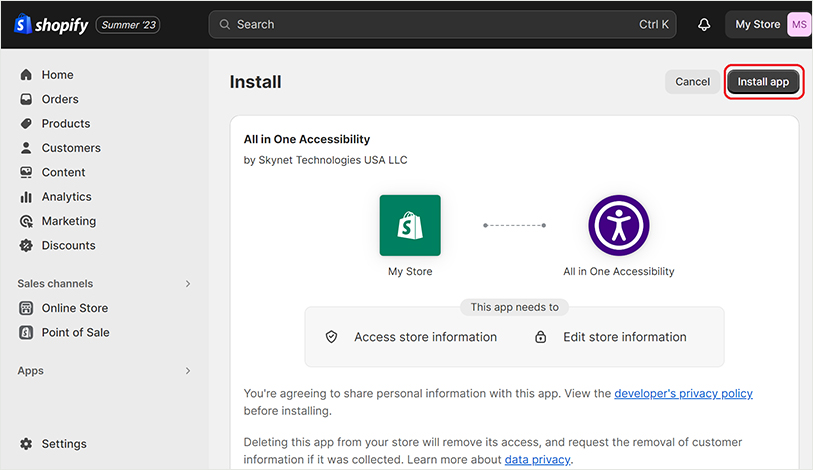
Task: Click the All in One Accessibility app logo
Action: click(619, 225)
